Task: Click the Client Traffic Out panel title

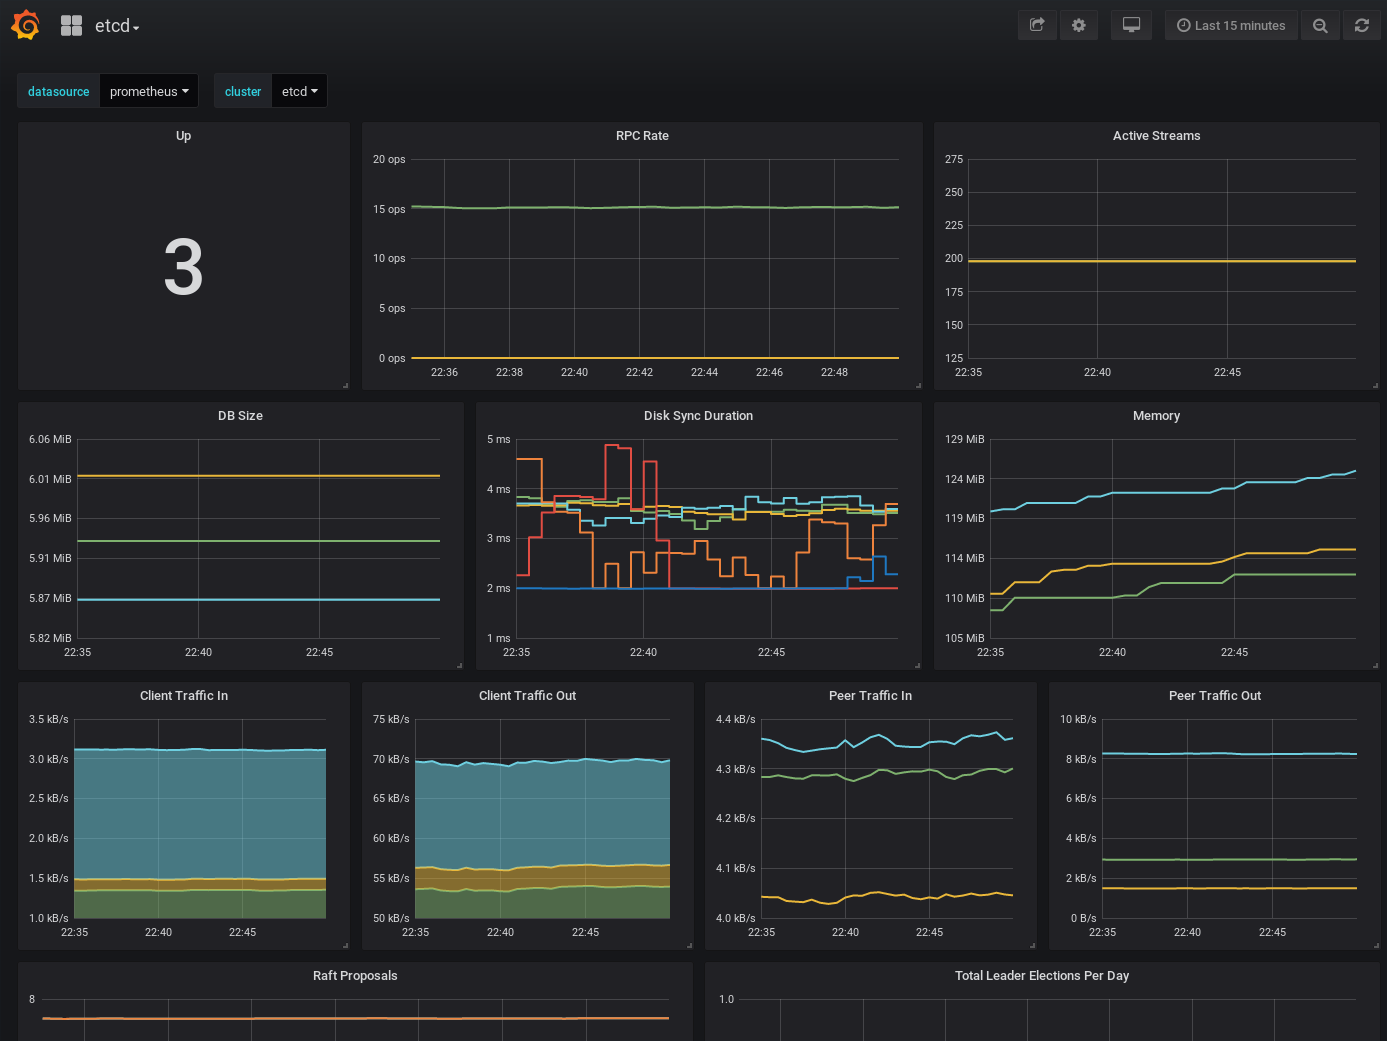Action: (527, 696)
